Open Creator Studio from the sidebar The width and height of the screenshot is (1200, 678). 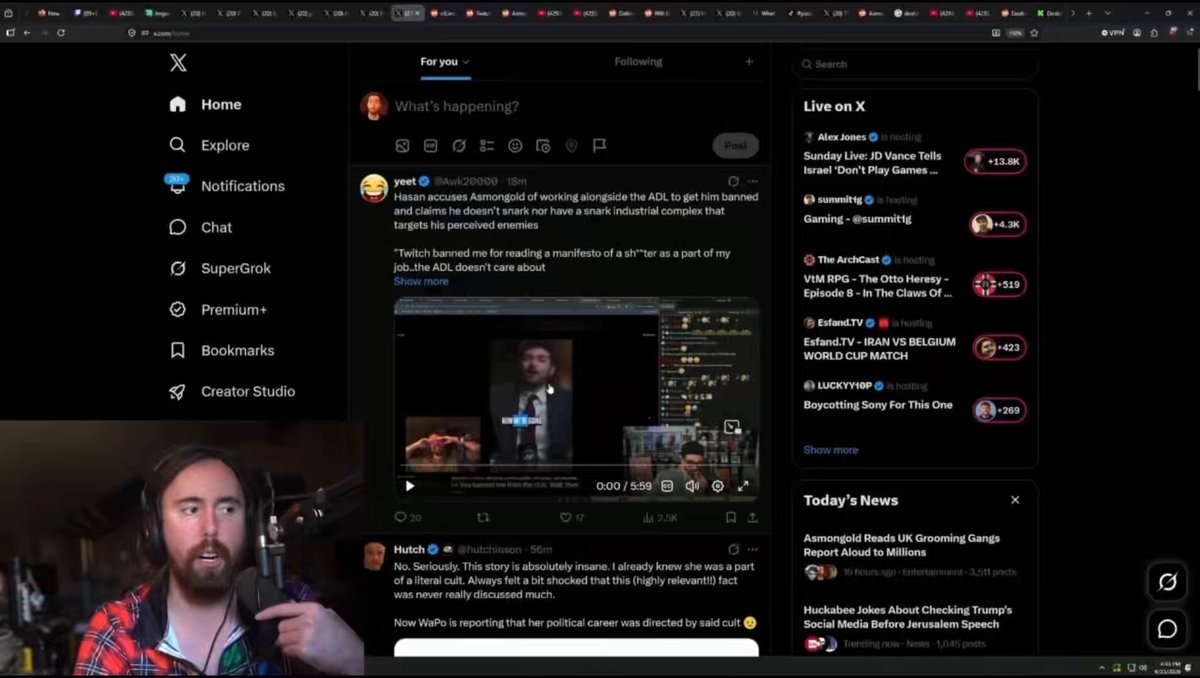(x=233, y=391)
